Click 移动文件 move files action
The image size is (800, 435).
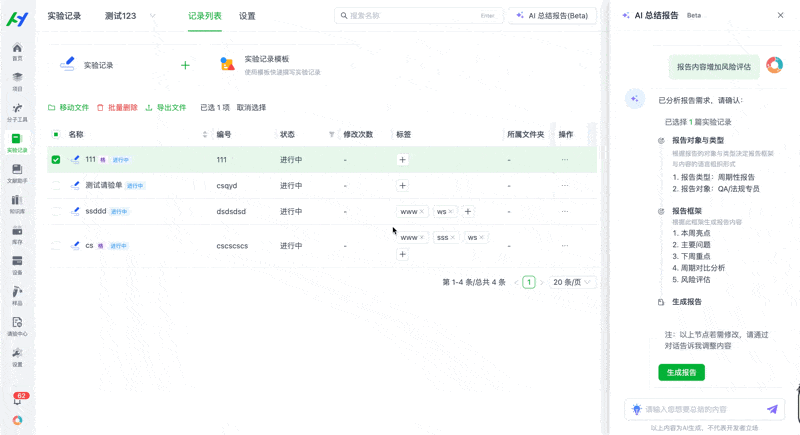coord(68,108)
